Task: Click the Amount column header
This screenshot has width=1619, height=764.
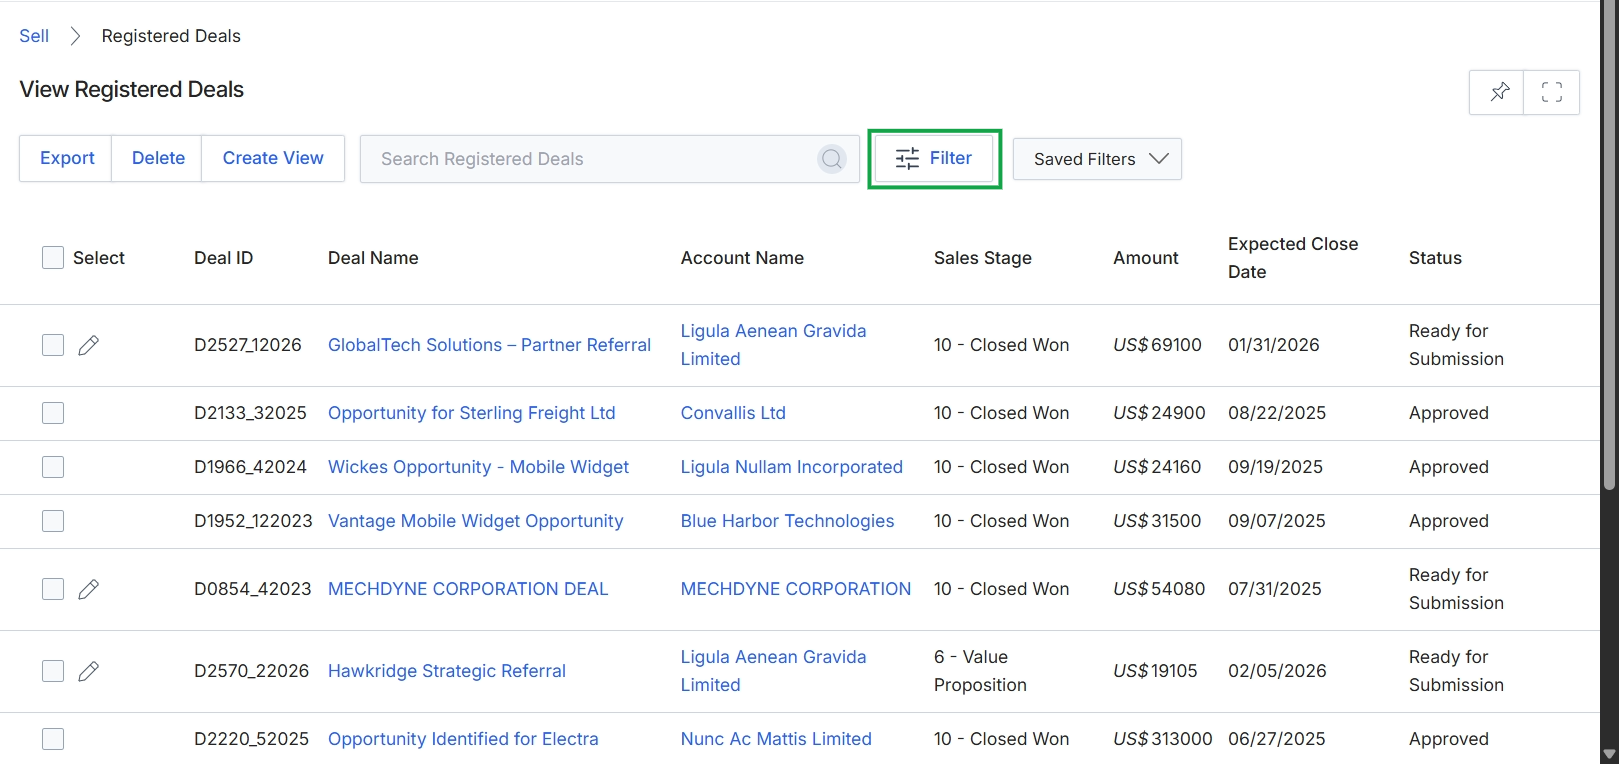Action: [1146, 258]
